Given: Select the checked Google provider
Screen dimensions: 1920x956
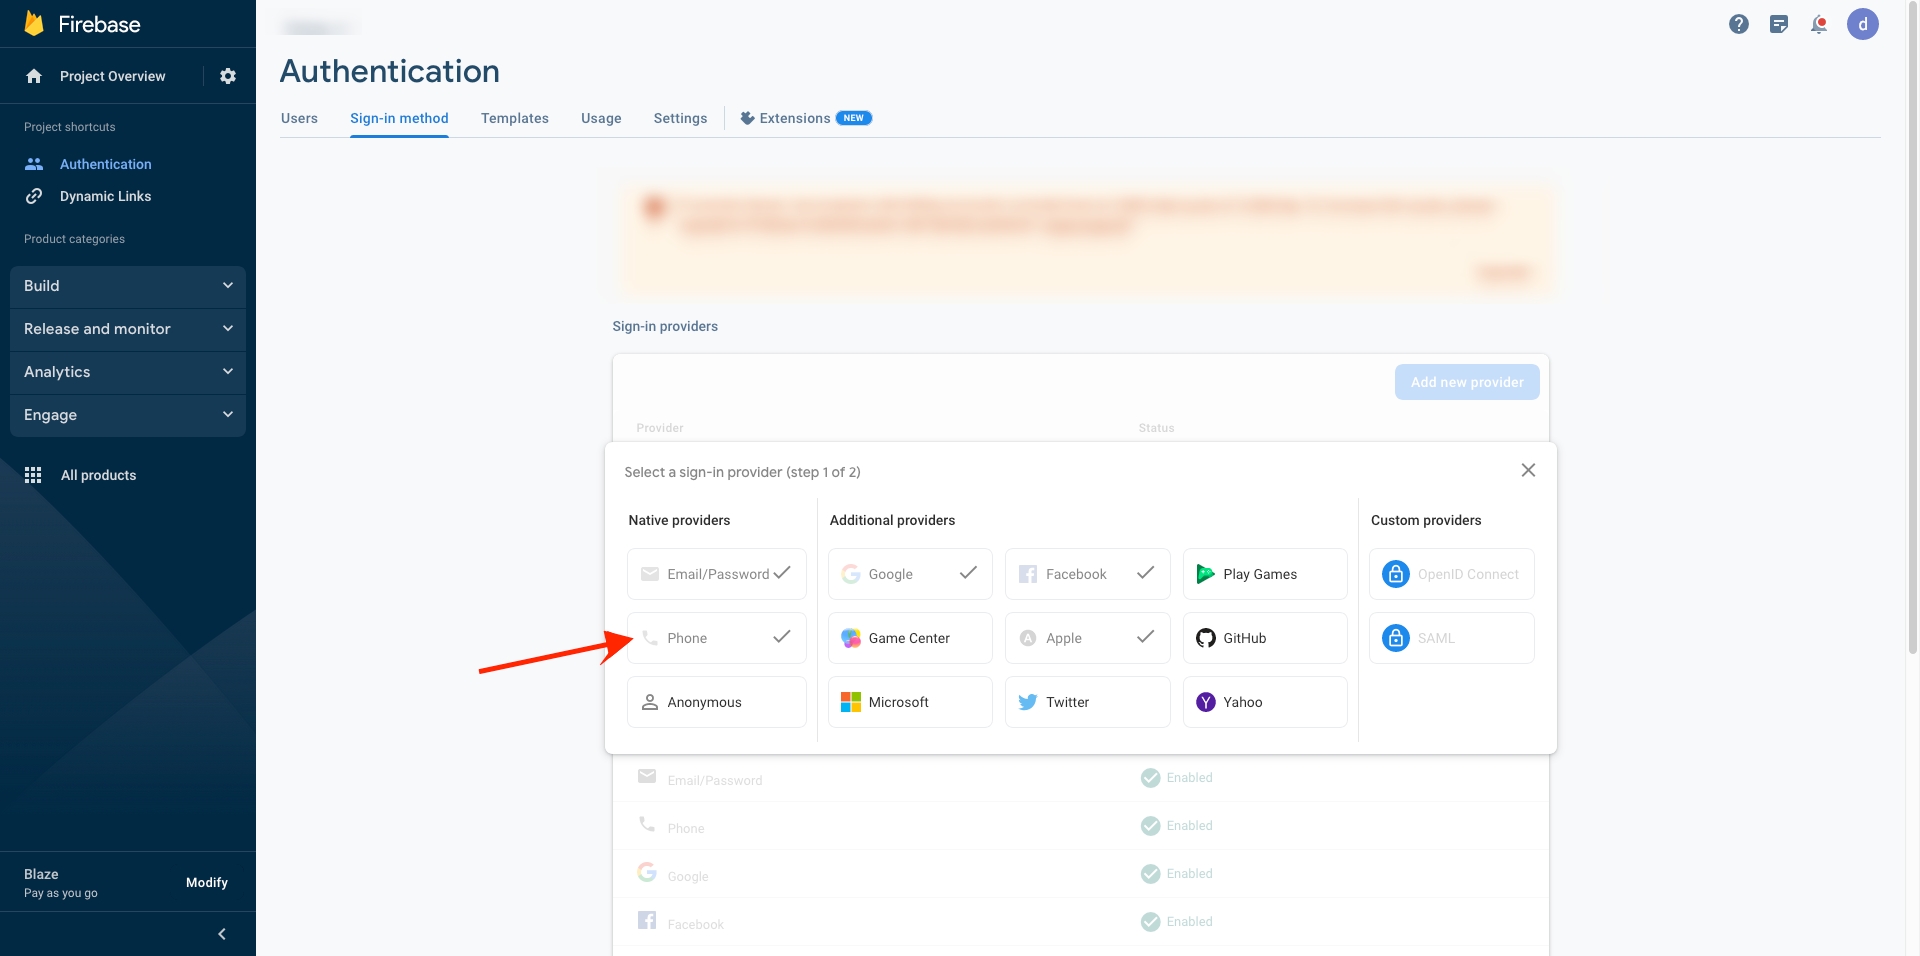Looking at the screenshot, I should point(909,574).
